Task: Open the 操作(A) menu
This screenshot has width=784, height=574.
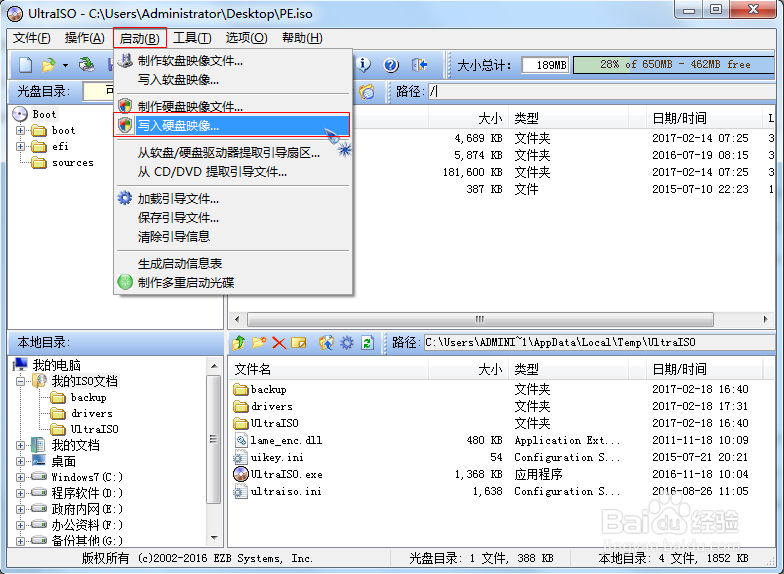Action: 84,38
